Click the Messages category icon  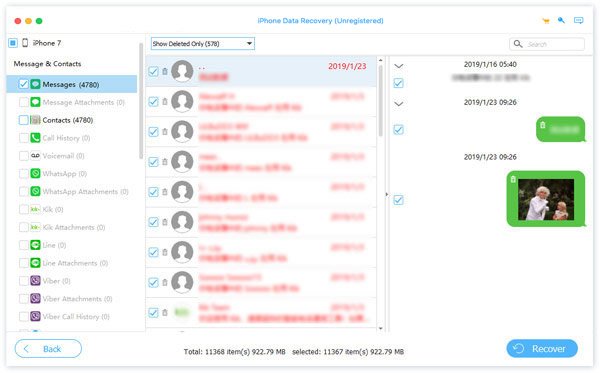[x=36, y=84]
